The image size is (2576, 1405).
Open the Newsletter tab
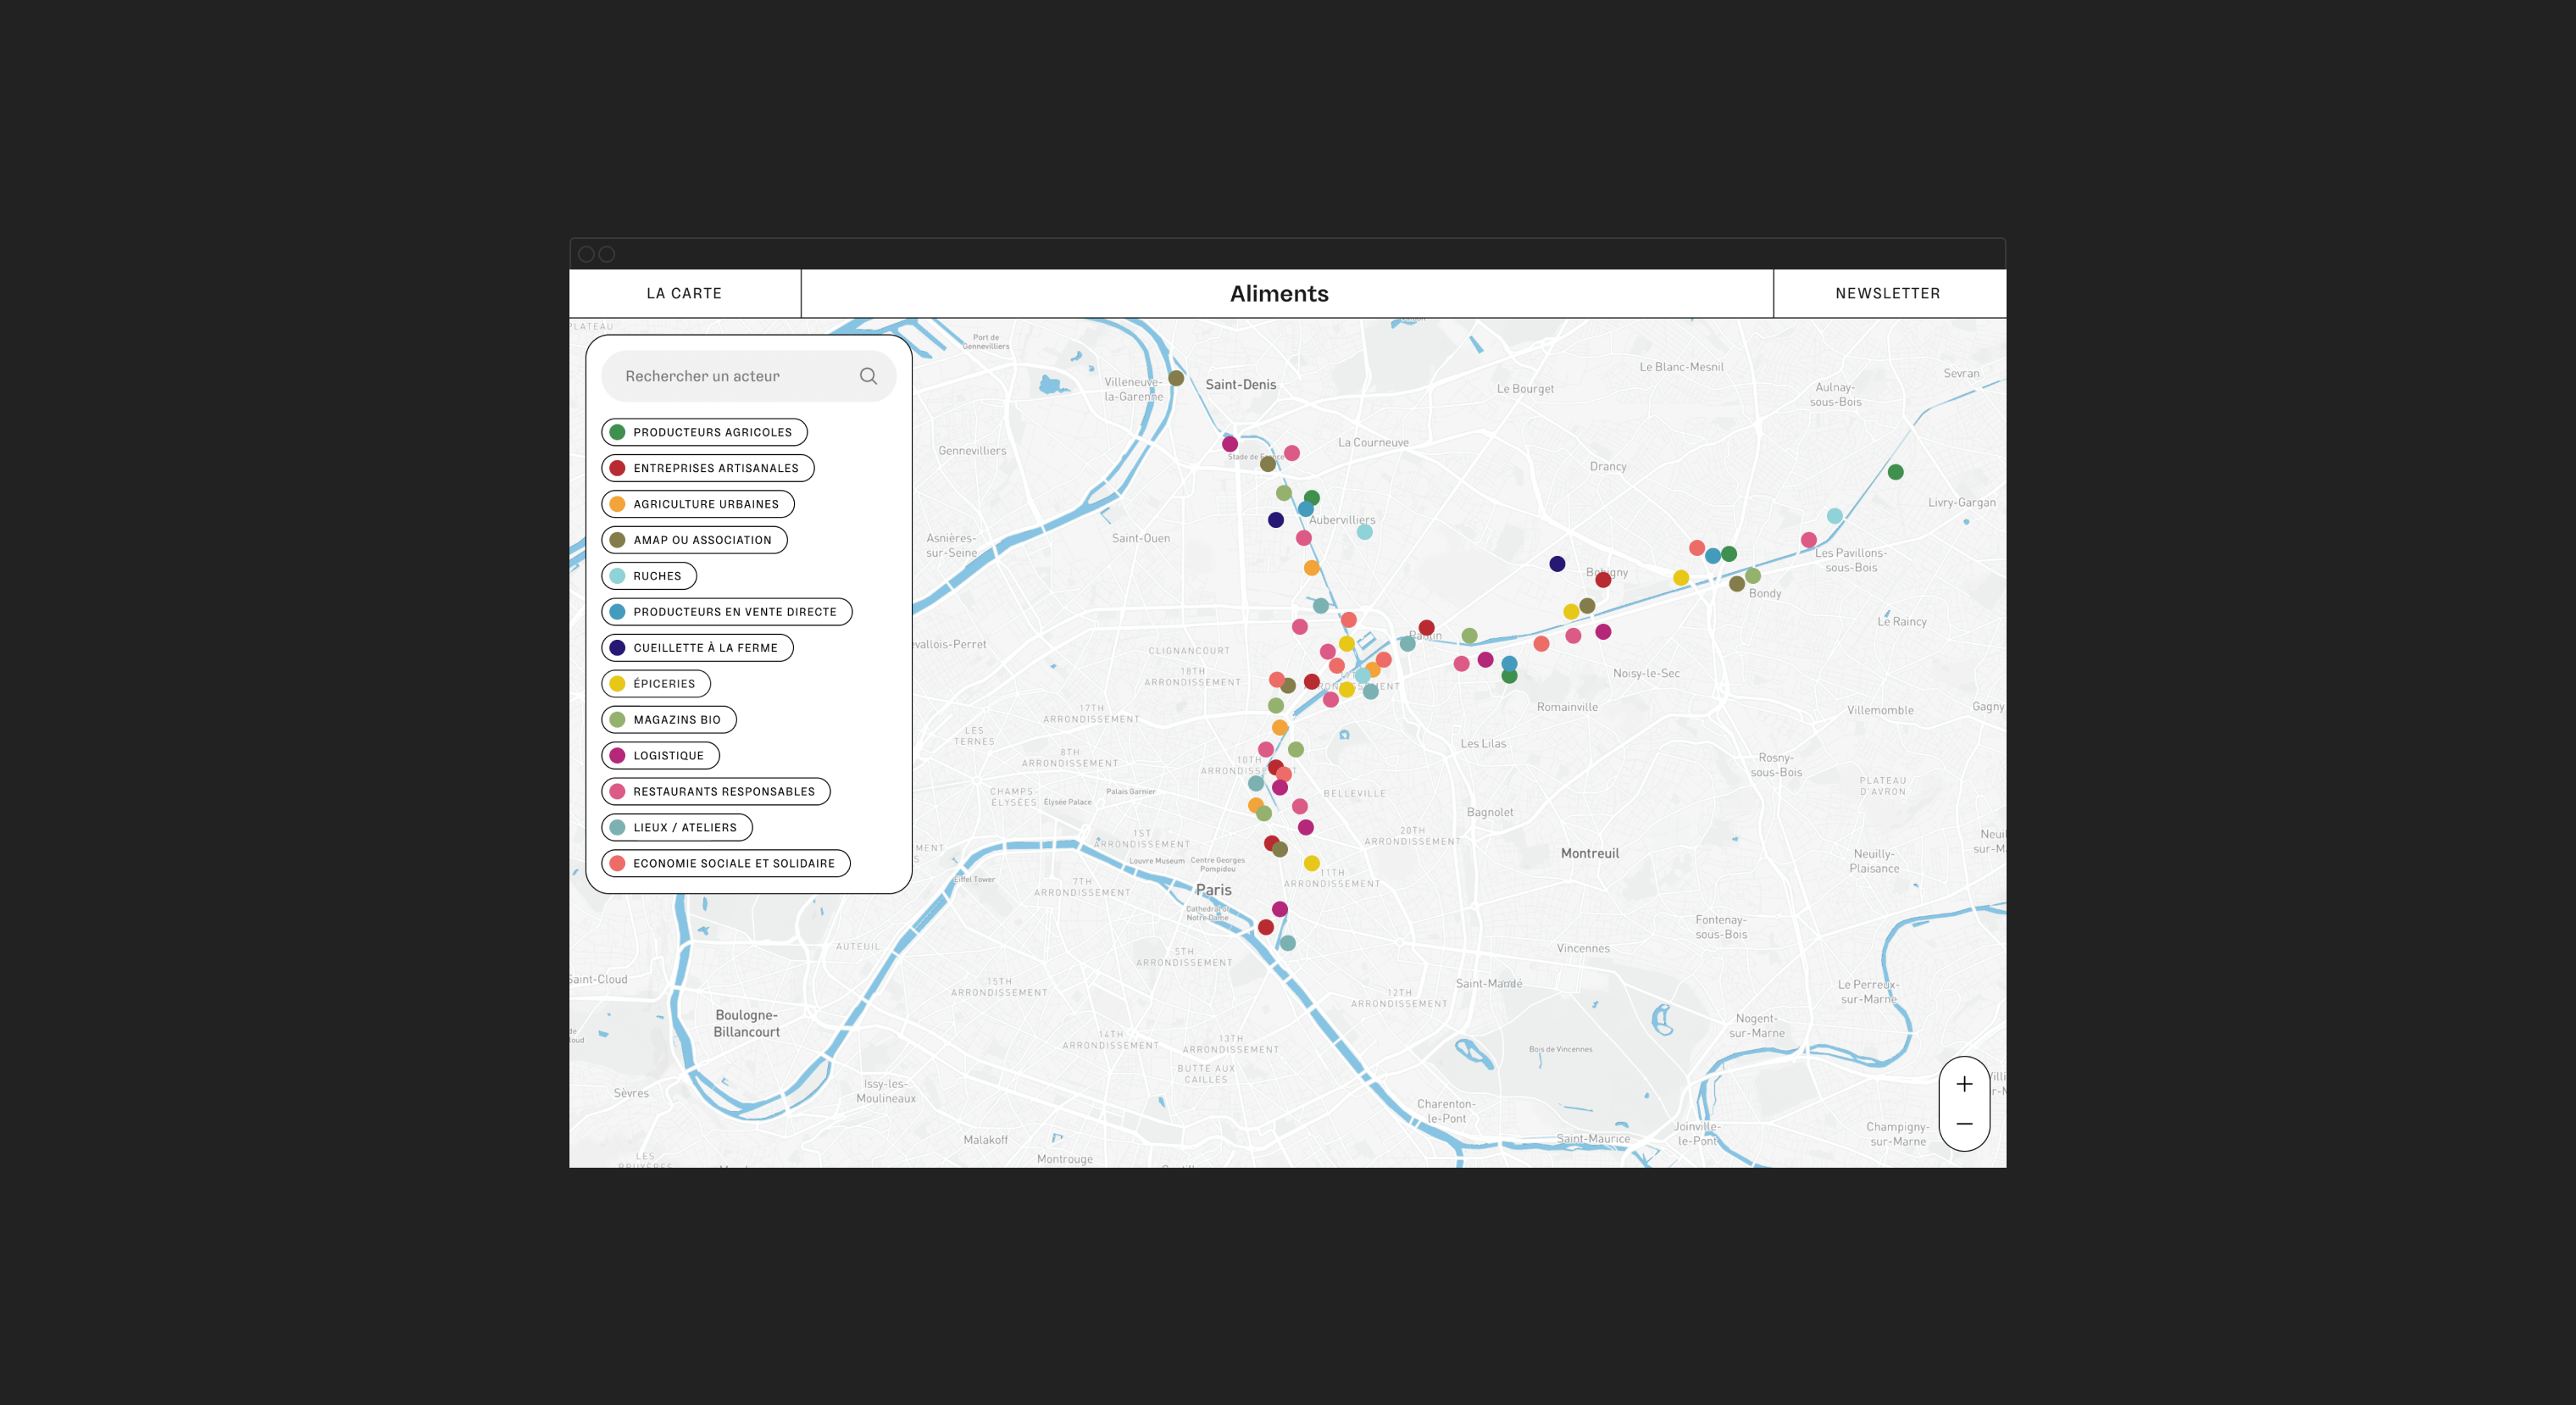(1888, 293)
